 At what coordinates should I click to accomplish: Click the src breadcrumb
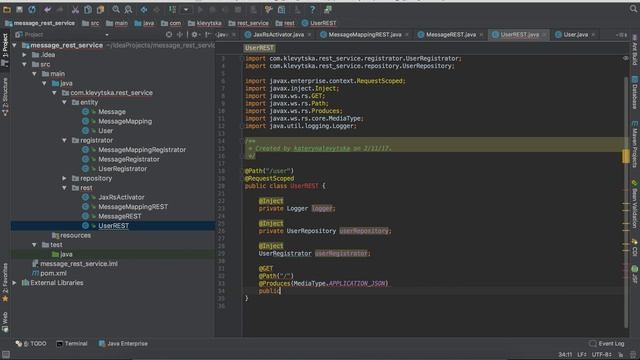pos(91,23)
